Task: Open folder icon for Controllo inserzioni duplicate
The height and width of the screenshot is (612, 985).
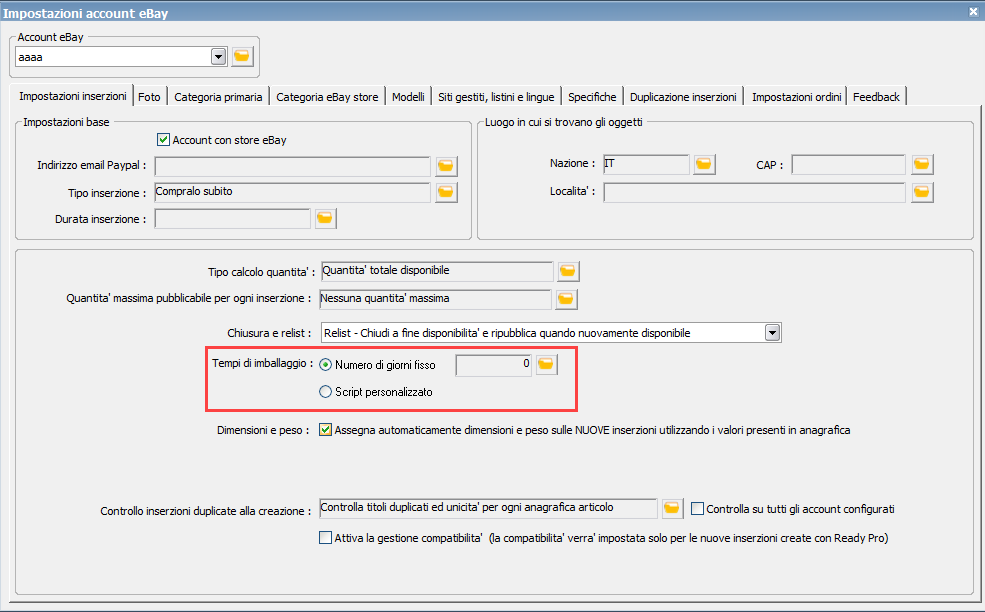Action: (x=672, y=508)
